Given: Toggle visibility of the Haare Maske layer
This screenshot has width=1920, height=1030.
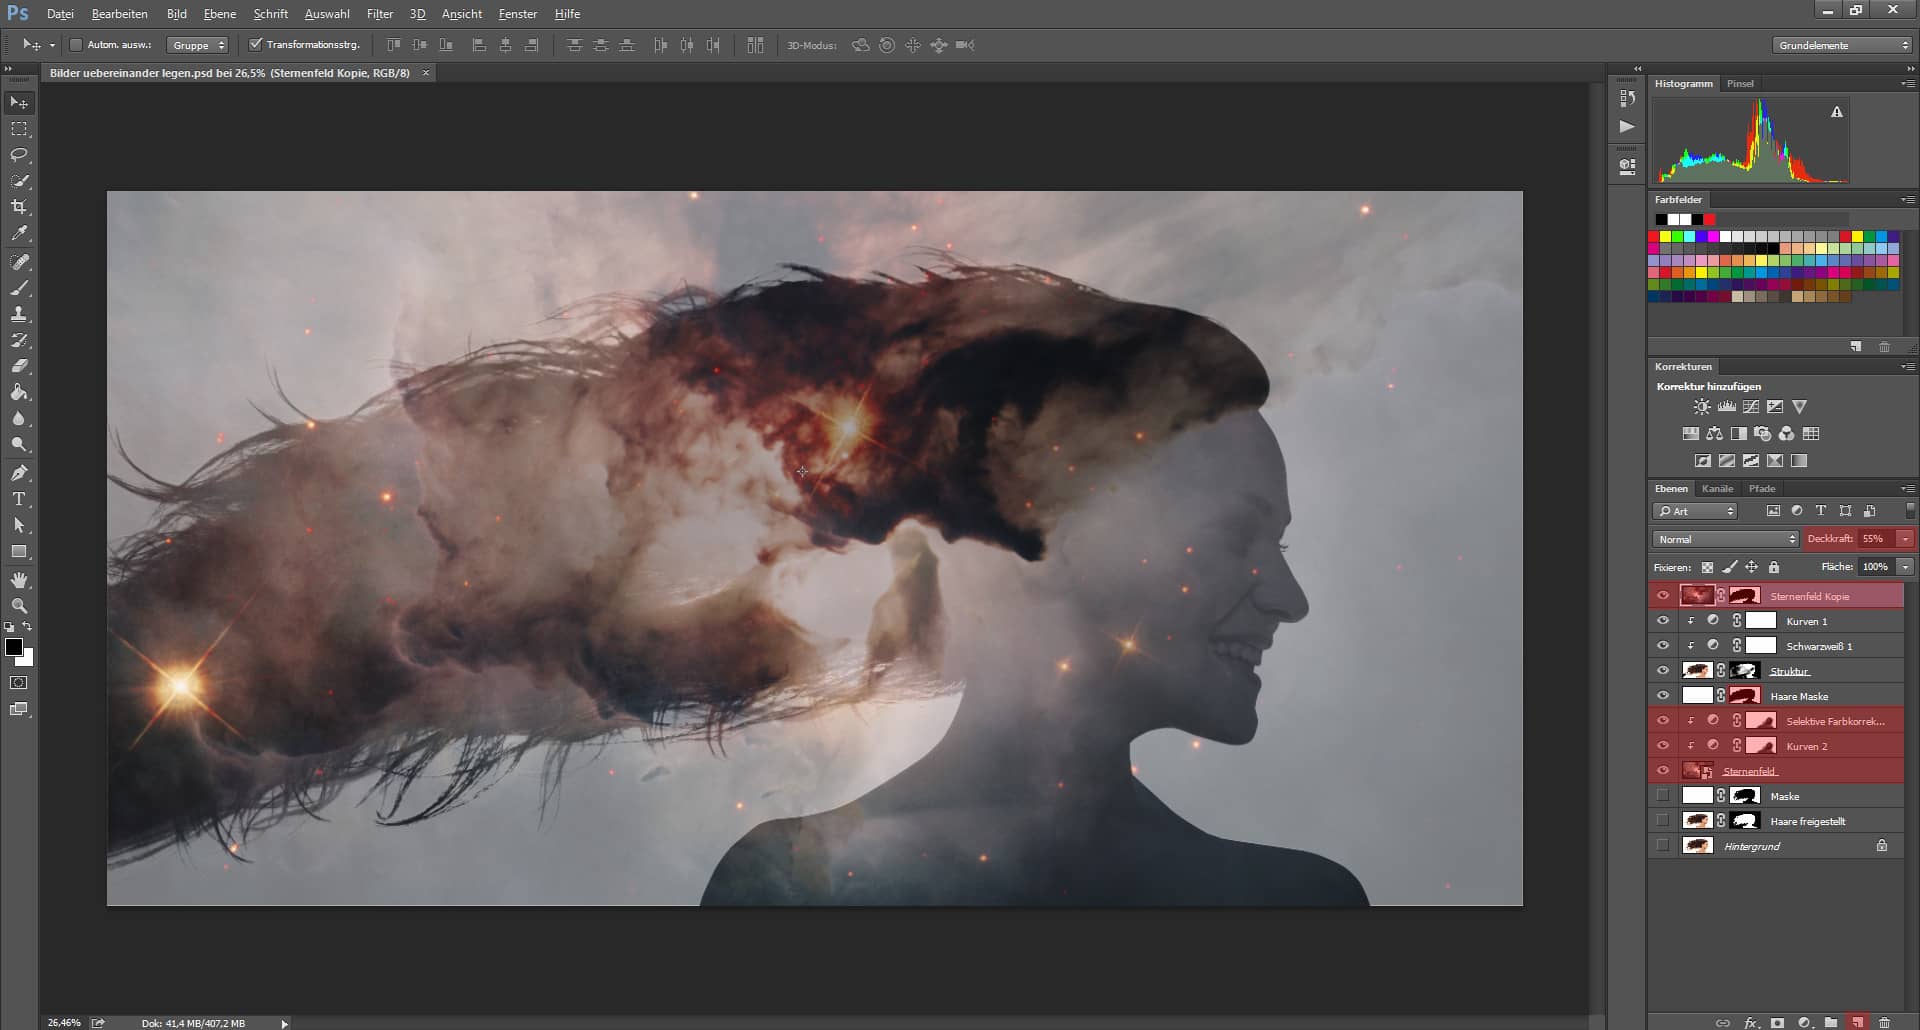Looking at the screenshot, I should click(x=1664, y=697).
